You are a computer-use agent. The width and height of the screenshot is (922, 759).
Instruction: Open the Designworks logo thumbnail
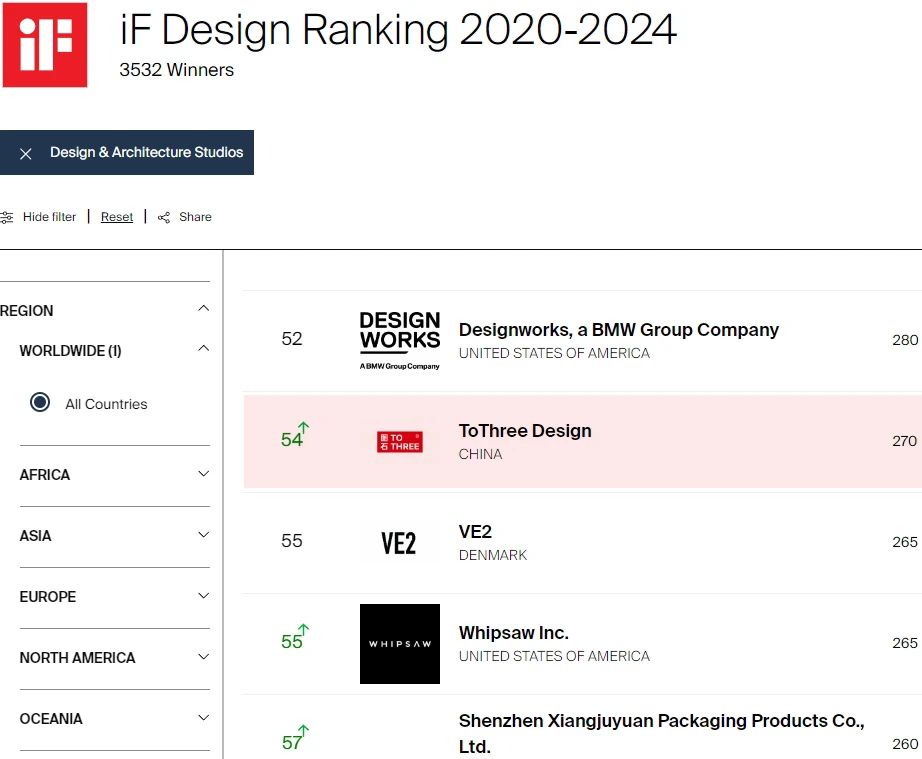(x=399, y=340)
